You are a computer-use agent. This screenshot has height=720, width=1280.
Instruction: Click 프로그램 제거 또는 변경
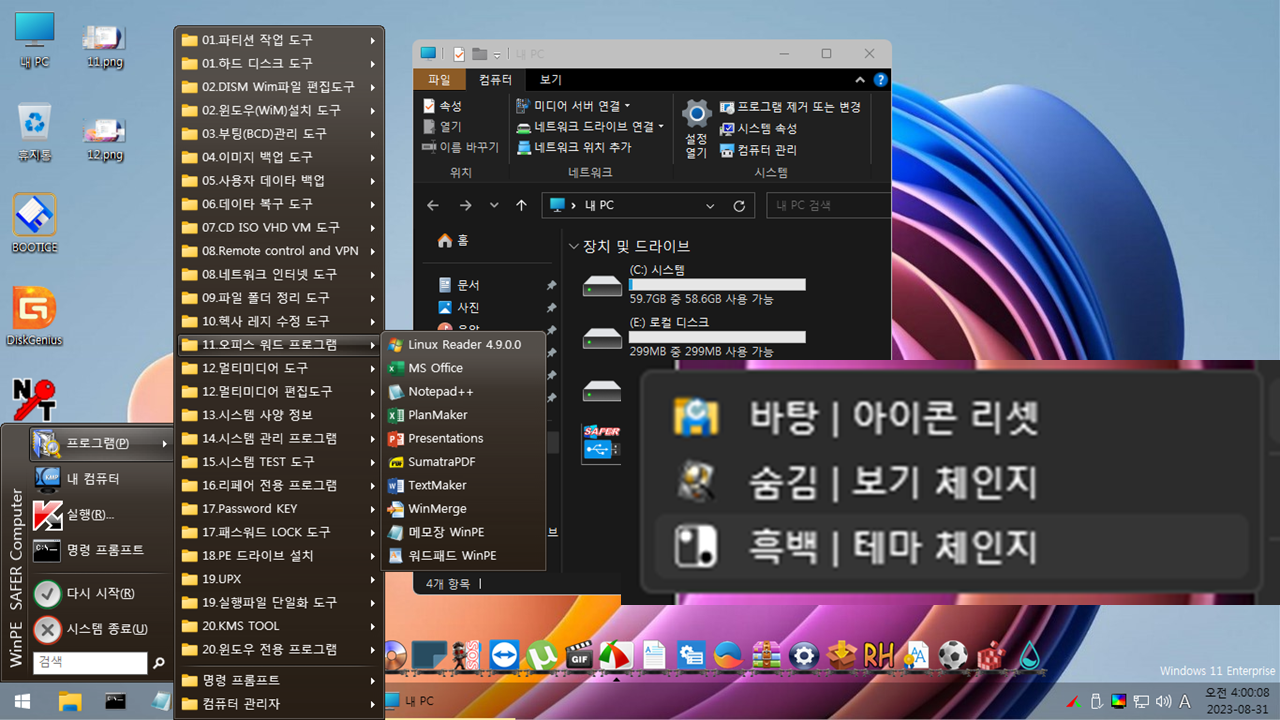click(x=791, y=107)
